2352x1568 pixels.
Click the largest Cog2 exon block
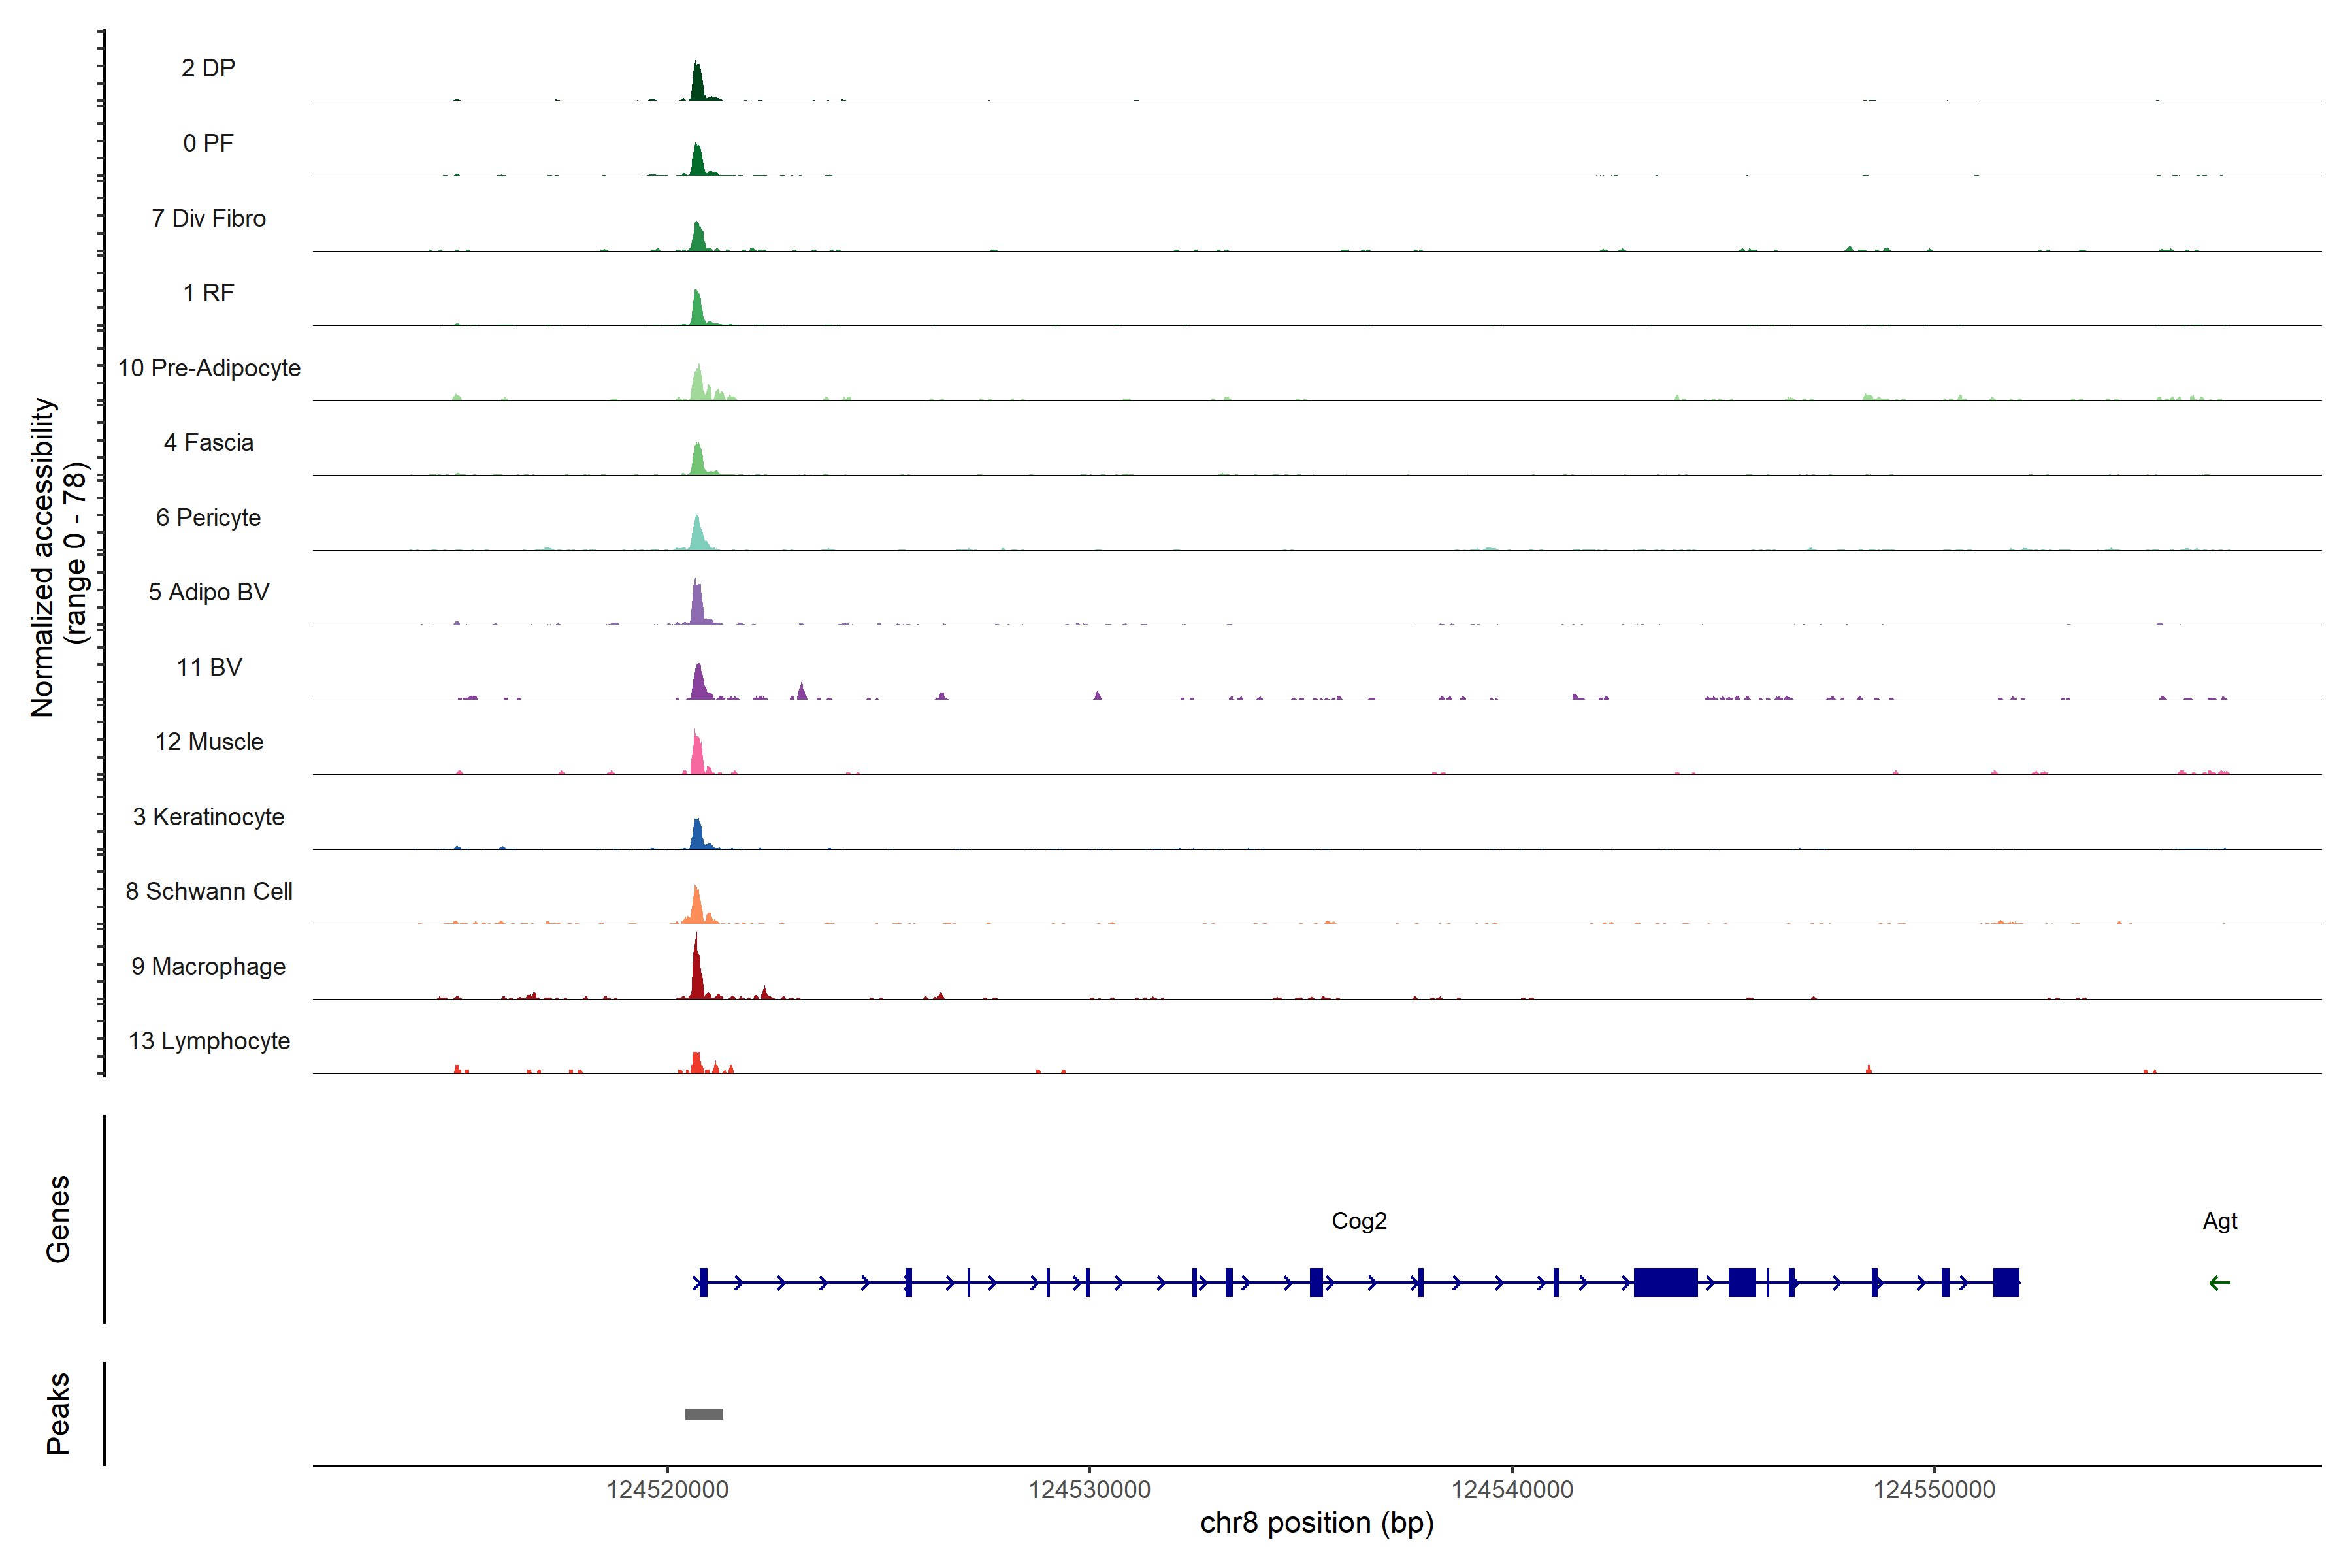pos(1665,1282)
